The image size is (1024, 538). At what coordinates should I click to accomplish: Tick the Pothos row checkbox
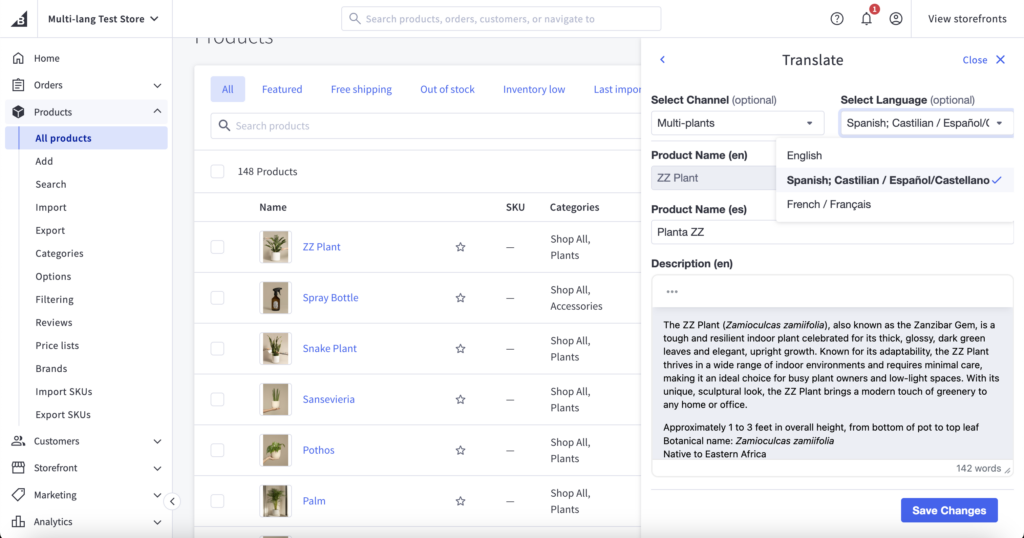pyautogui.click(x=217, y=450)
